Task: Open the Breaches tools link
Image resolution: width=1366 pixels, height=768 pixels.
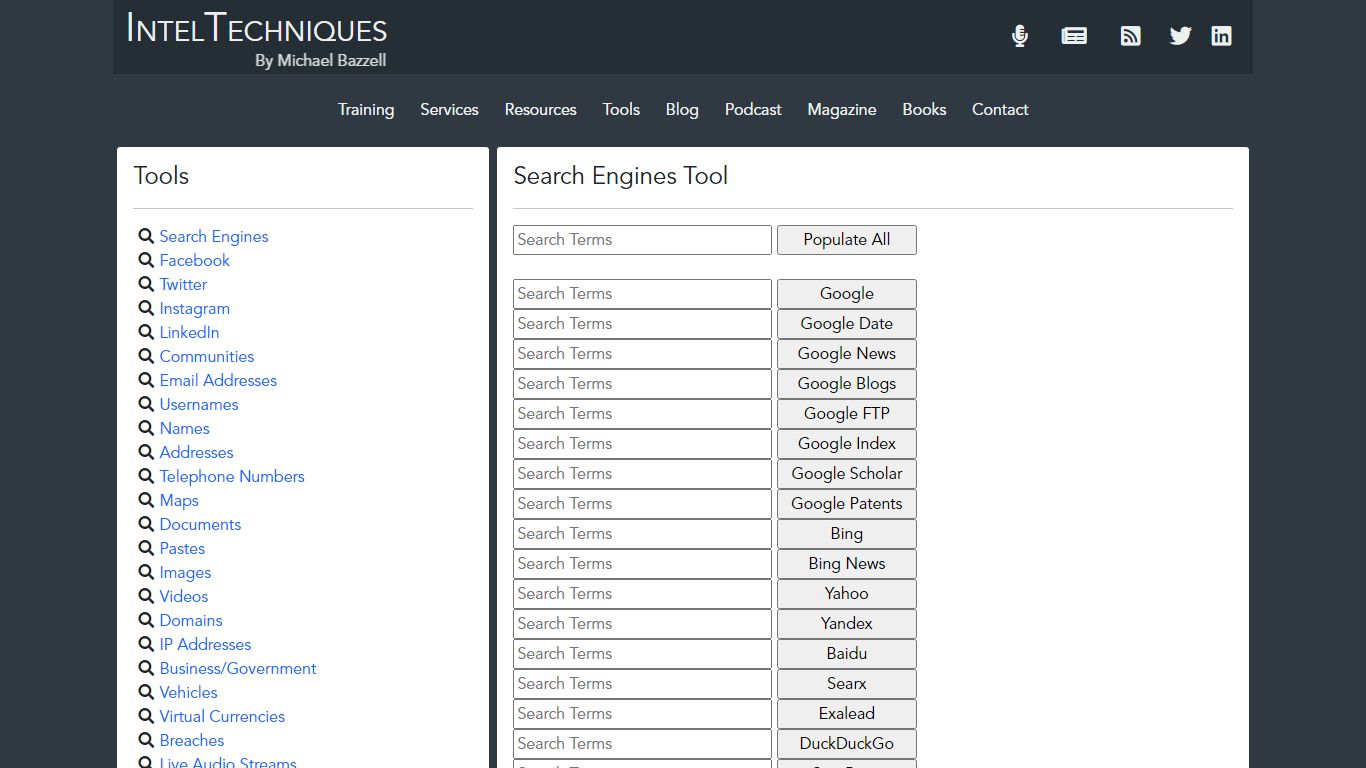Action: pyautogui.click(x=192, y=741)
